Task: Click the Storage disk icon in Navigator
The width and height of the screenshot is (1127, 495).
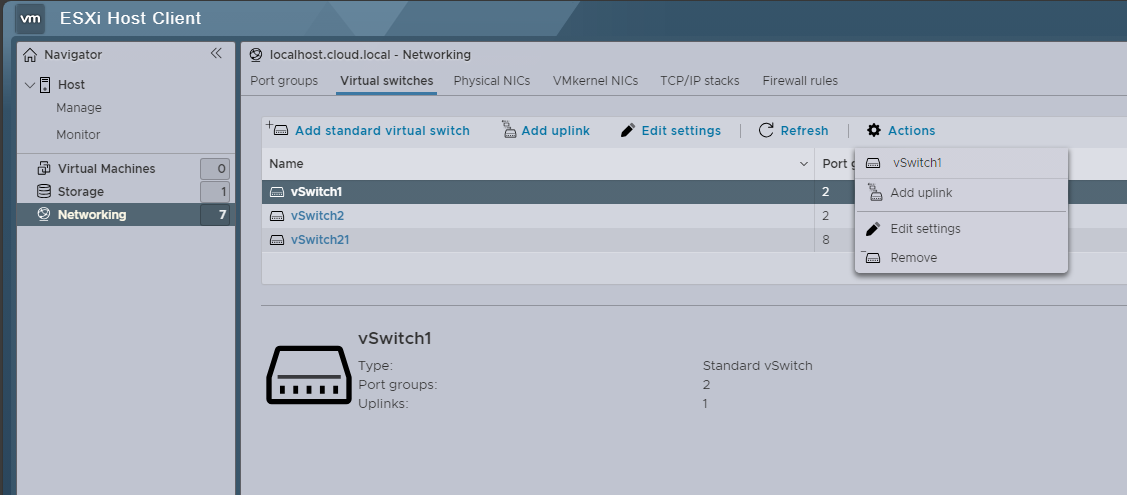Action: point(44,191)
